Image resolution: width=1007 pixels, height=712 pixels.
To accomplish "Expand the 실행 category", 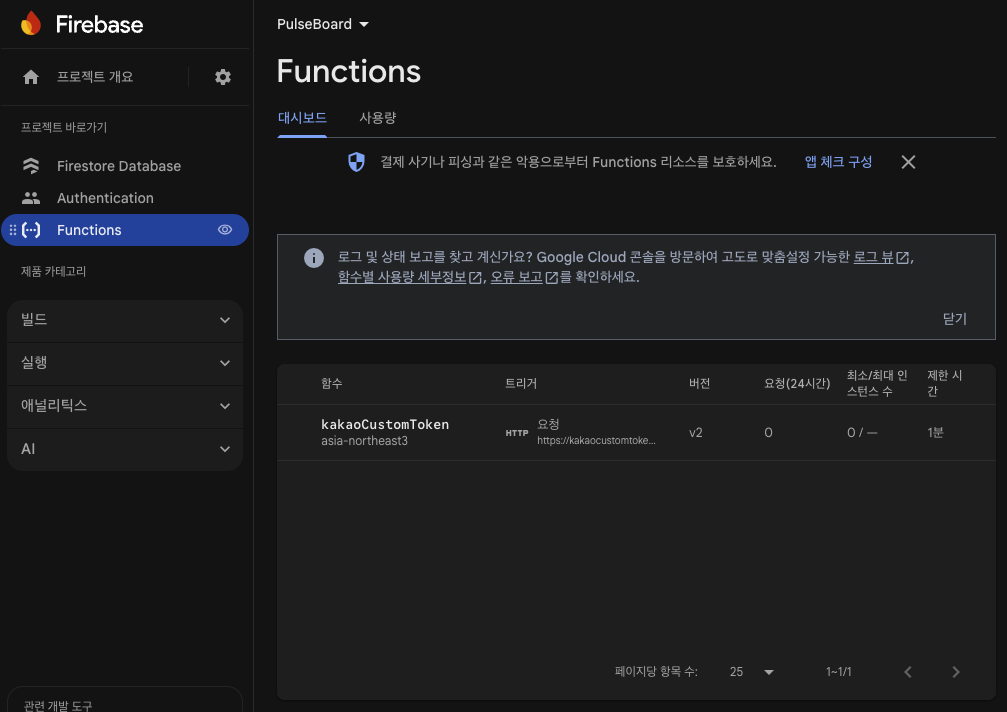I will pyautogui.click(x=125, y=363).
